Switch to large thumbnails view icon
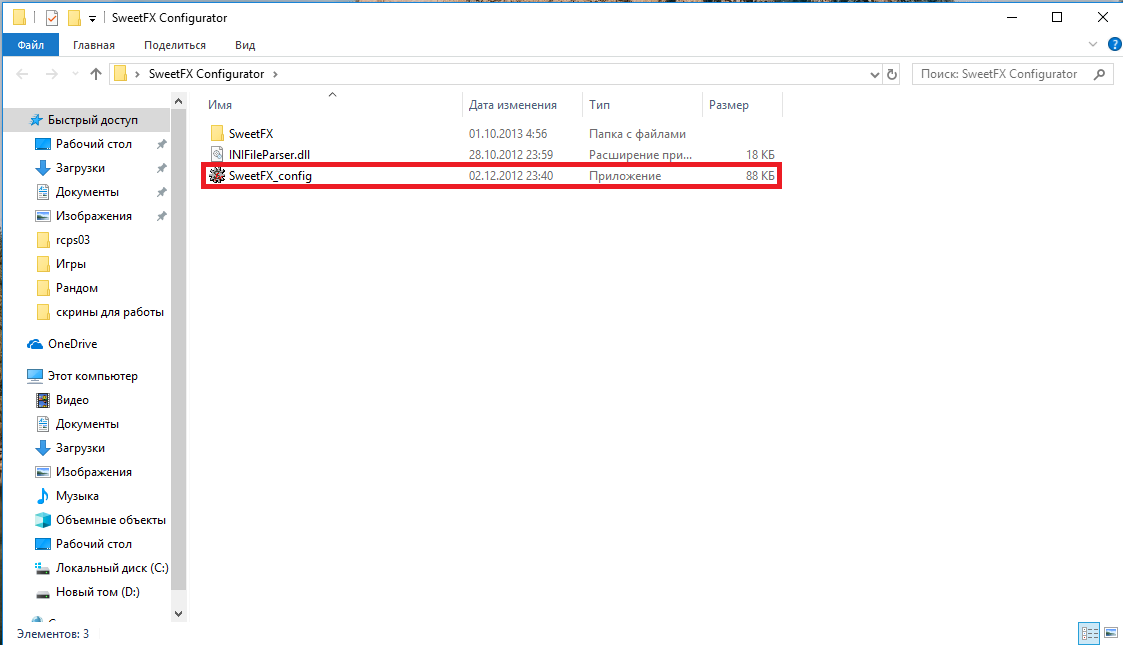Screen dimensions: 1123x645 coord(1111,633)
